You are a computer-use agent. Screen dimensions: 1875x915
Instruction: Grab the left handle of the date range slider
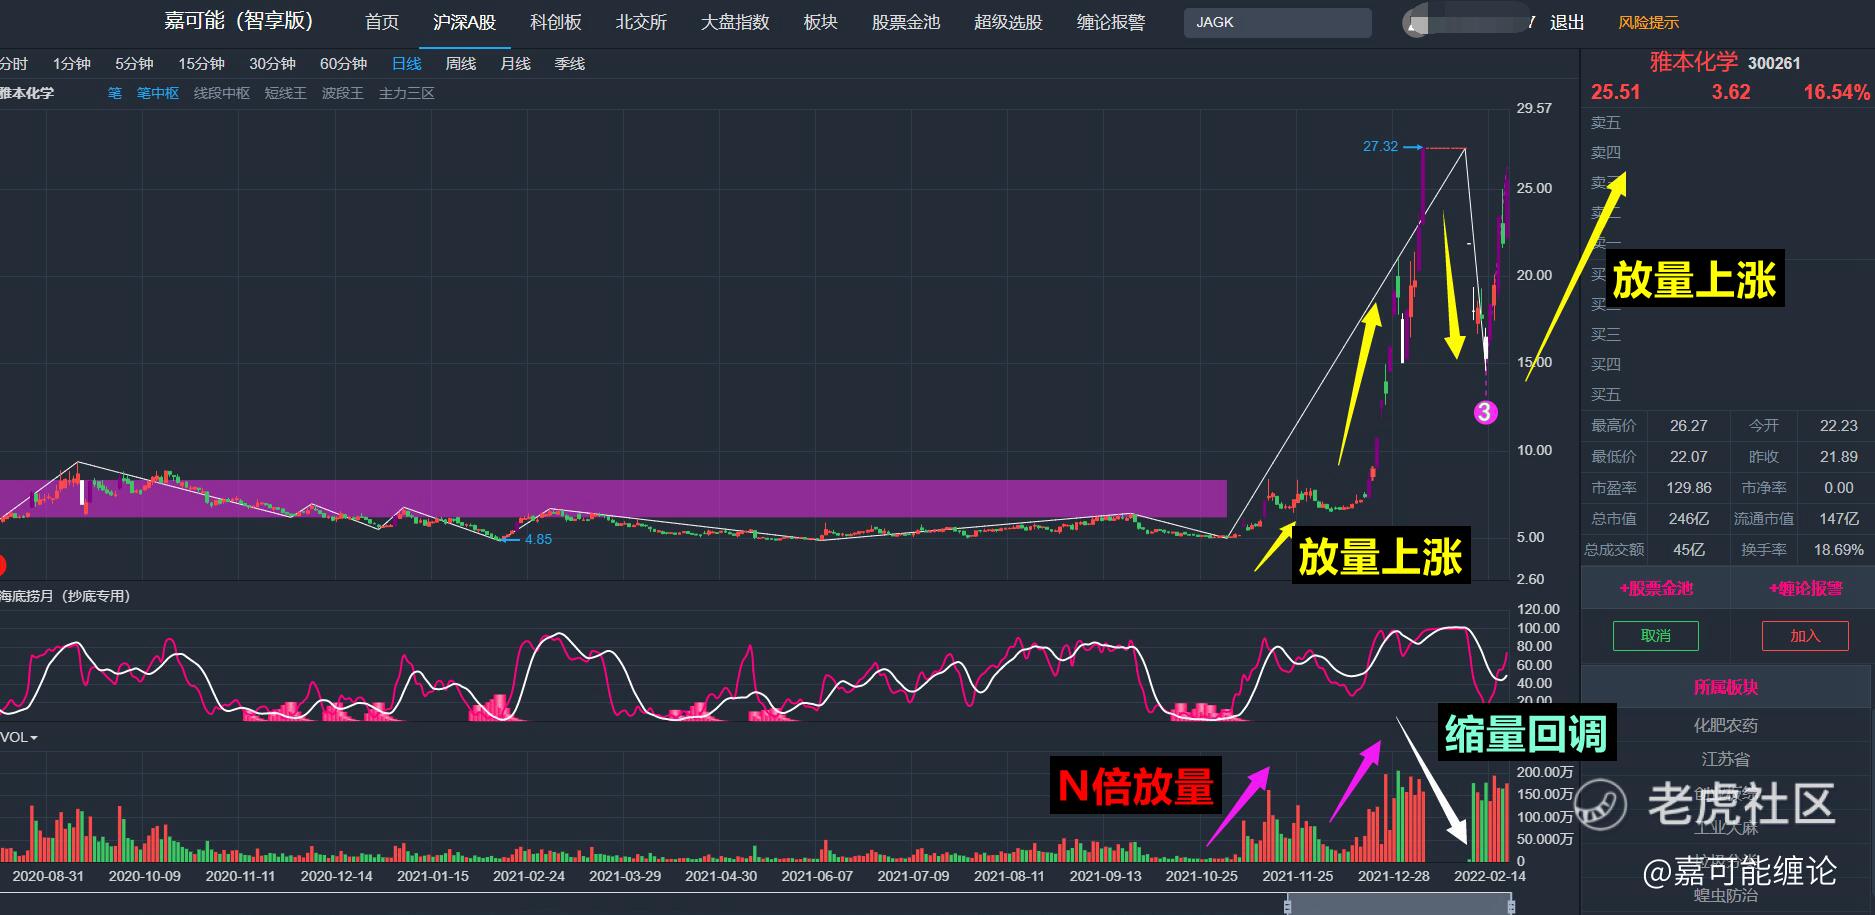pyautogui.click(x=1288, y=905)
